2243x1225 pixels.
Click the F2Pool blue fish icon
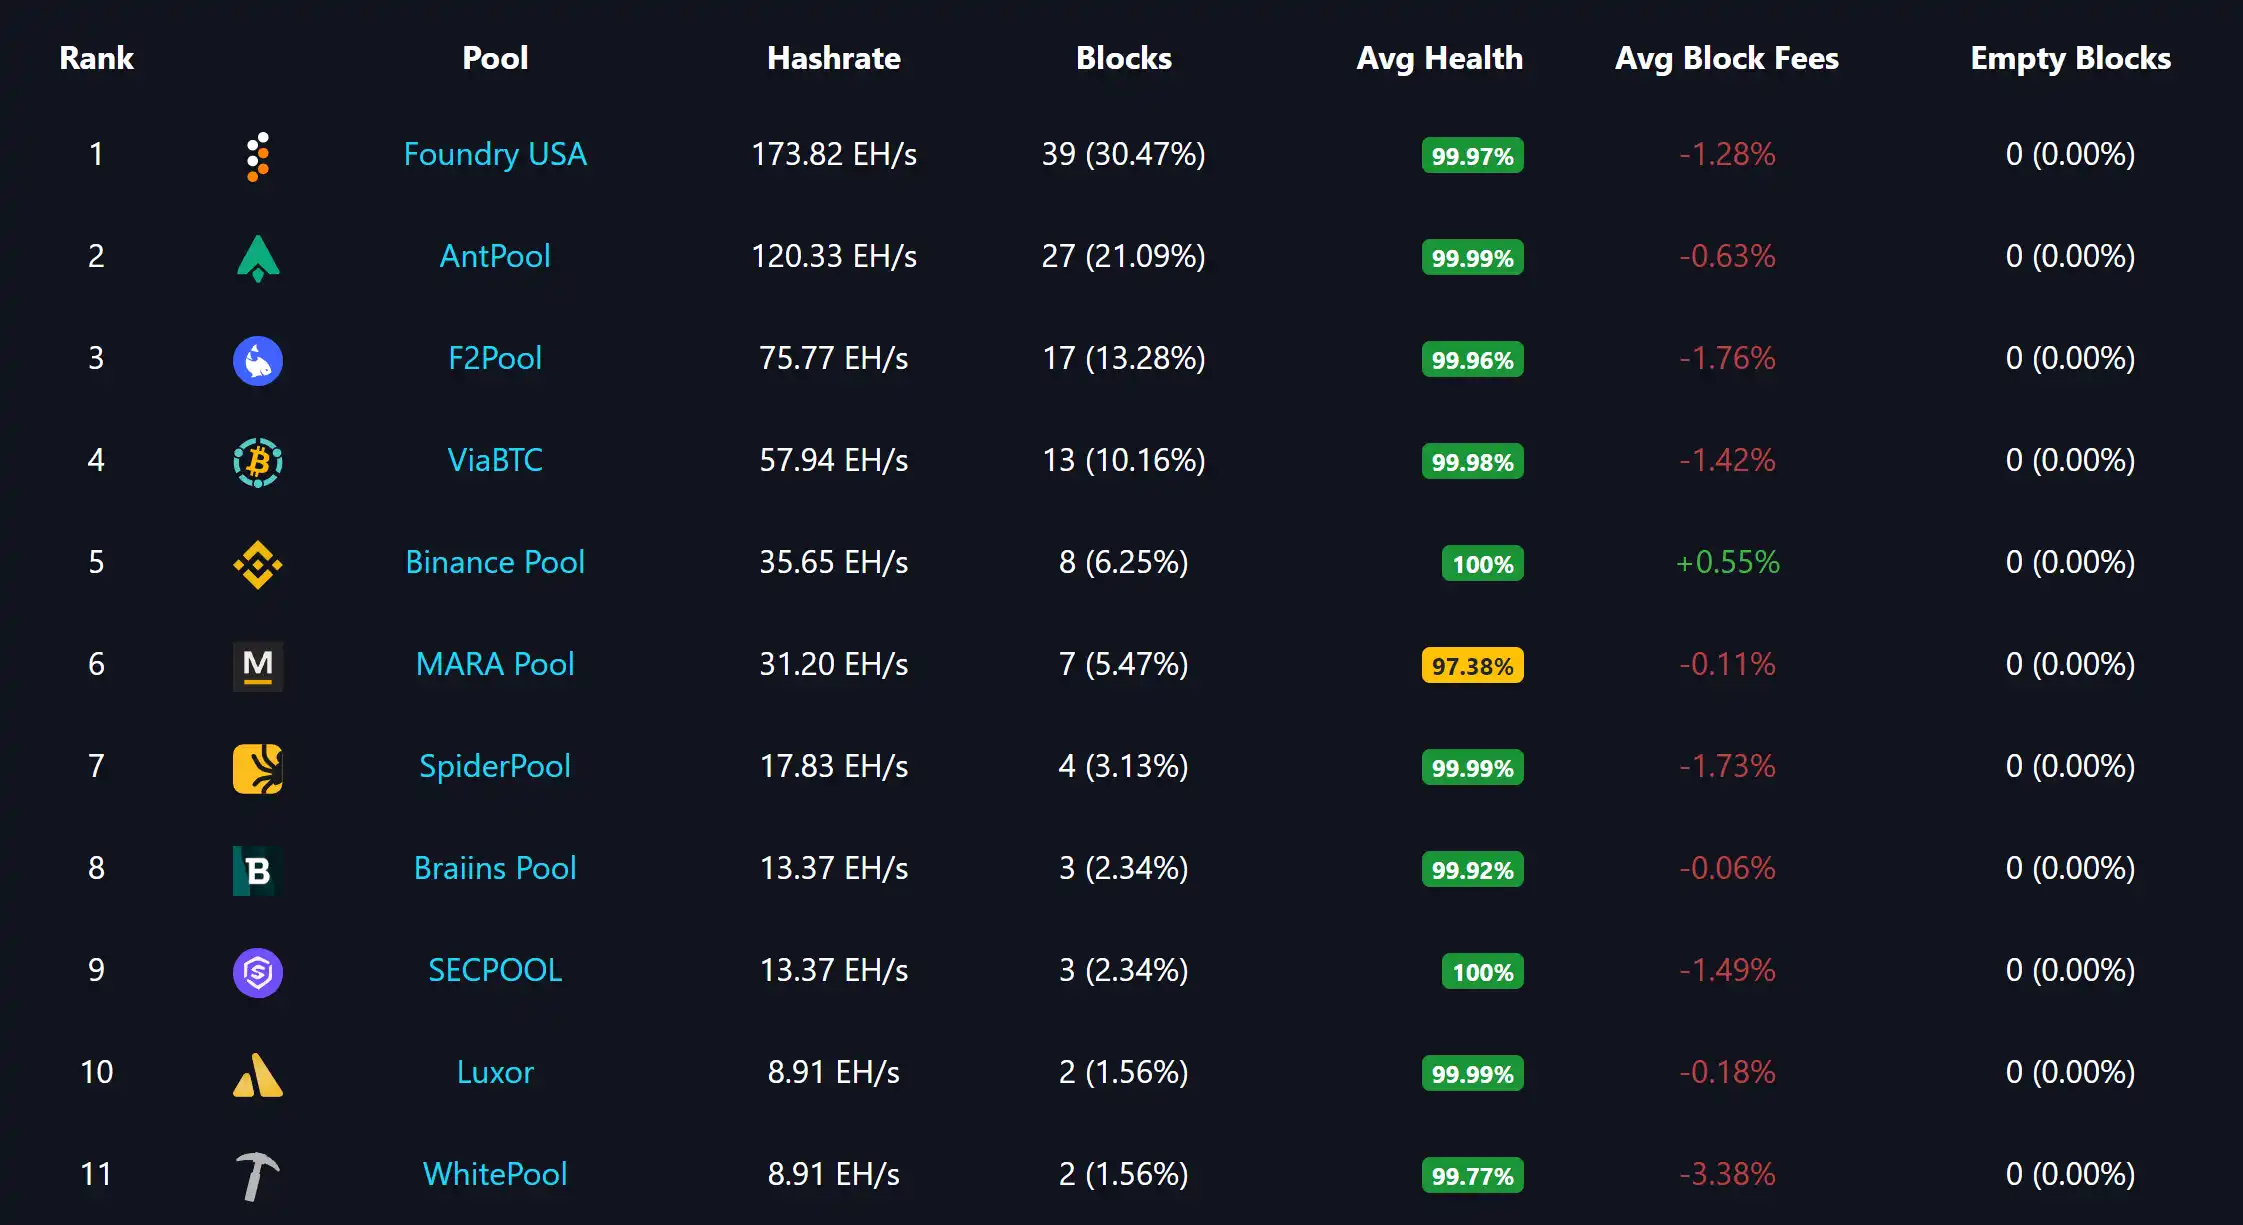[258, 360]
